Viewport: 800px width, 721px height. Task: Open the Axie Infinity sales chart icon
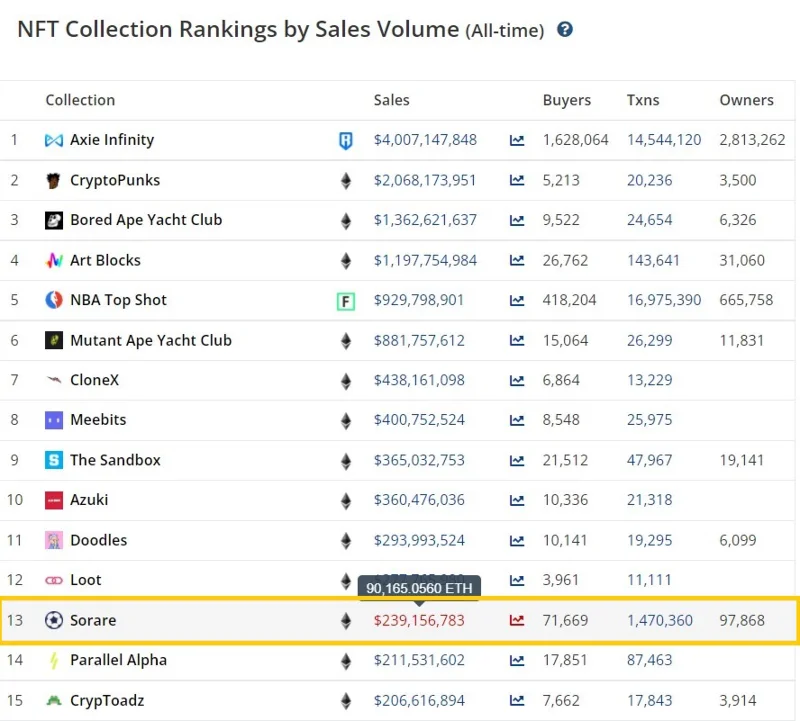click(517, 140)
